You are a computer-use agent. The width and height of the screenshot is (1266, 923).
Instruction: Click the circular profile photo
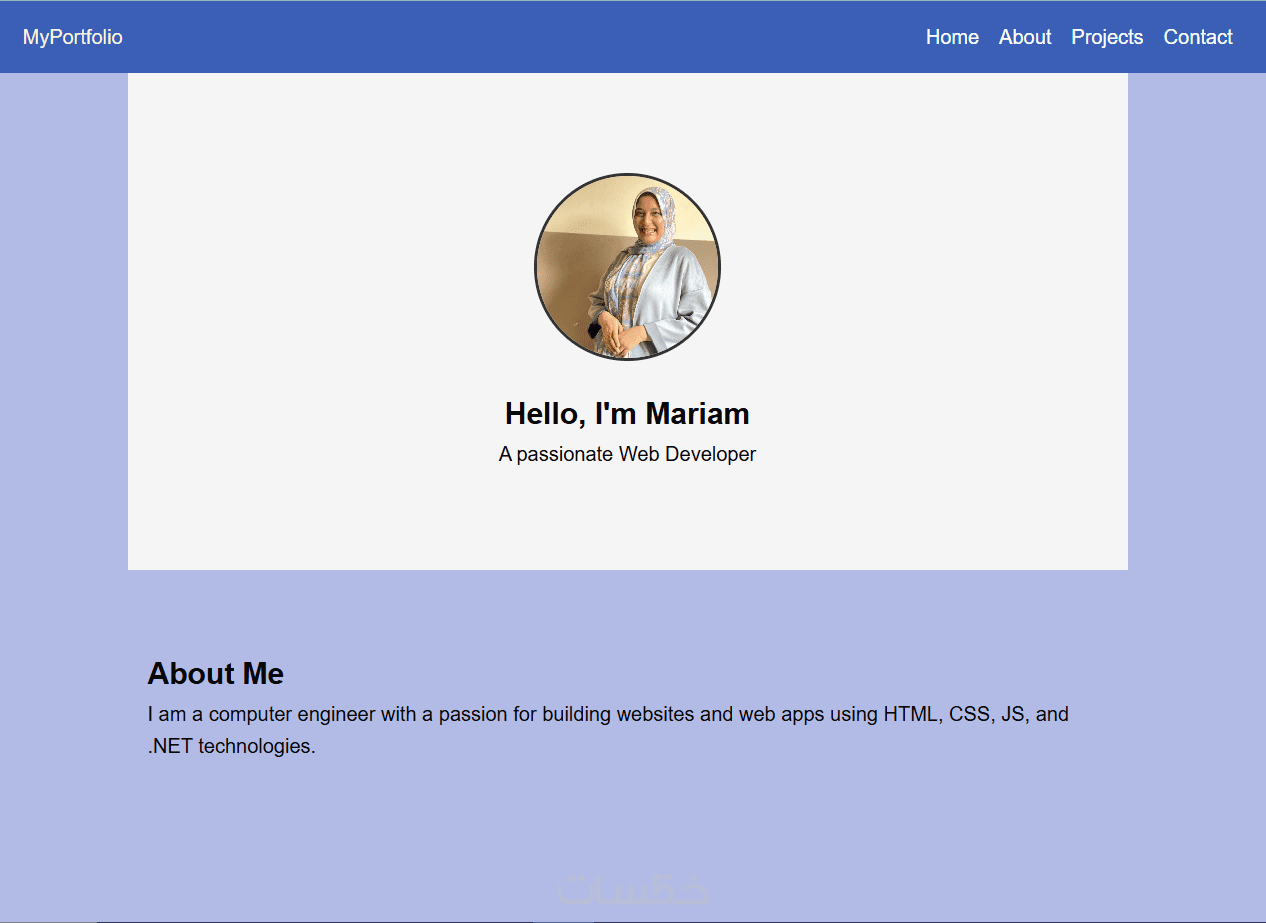(x=627, y=266)
